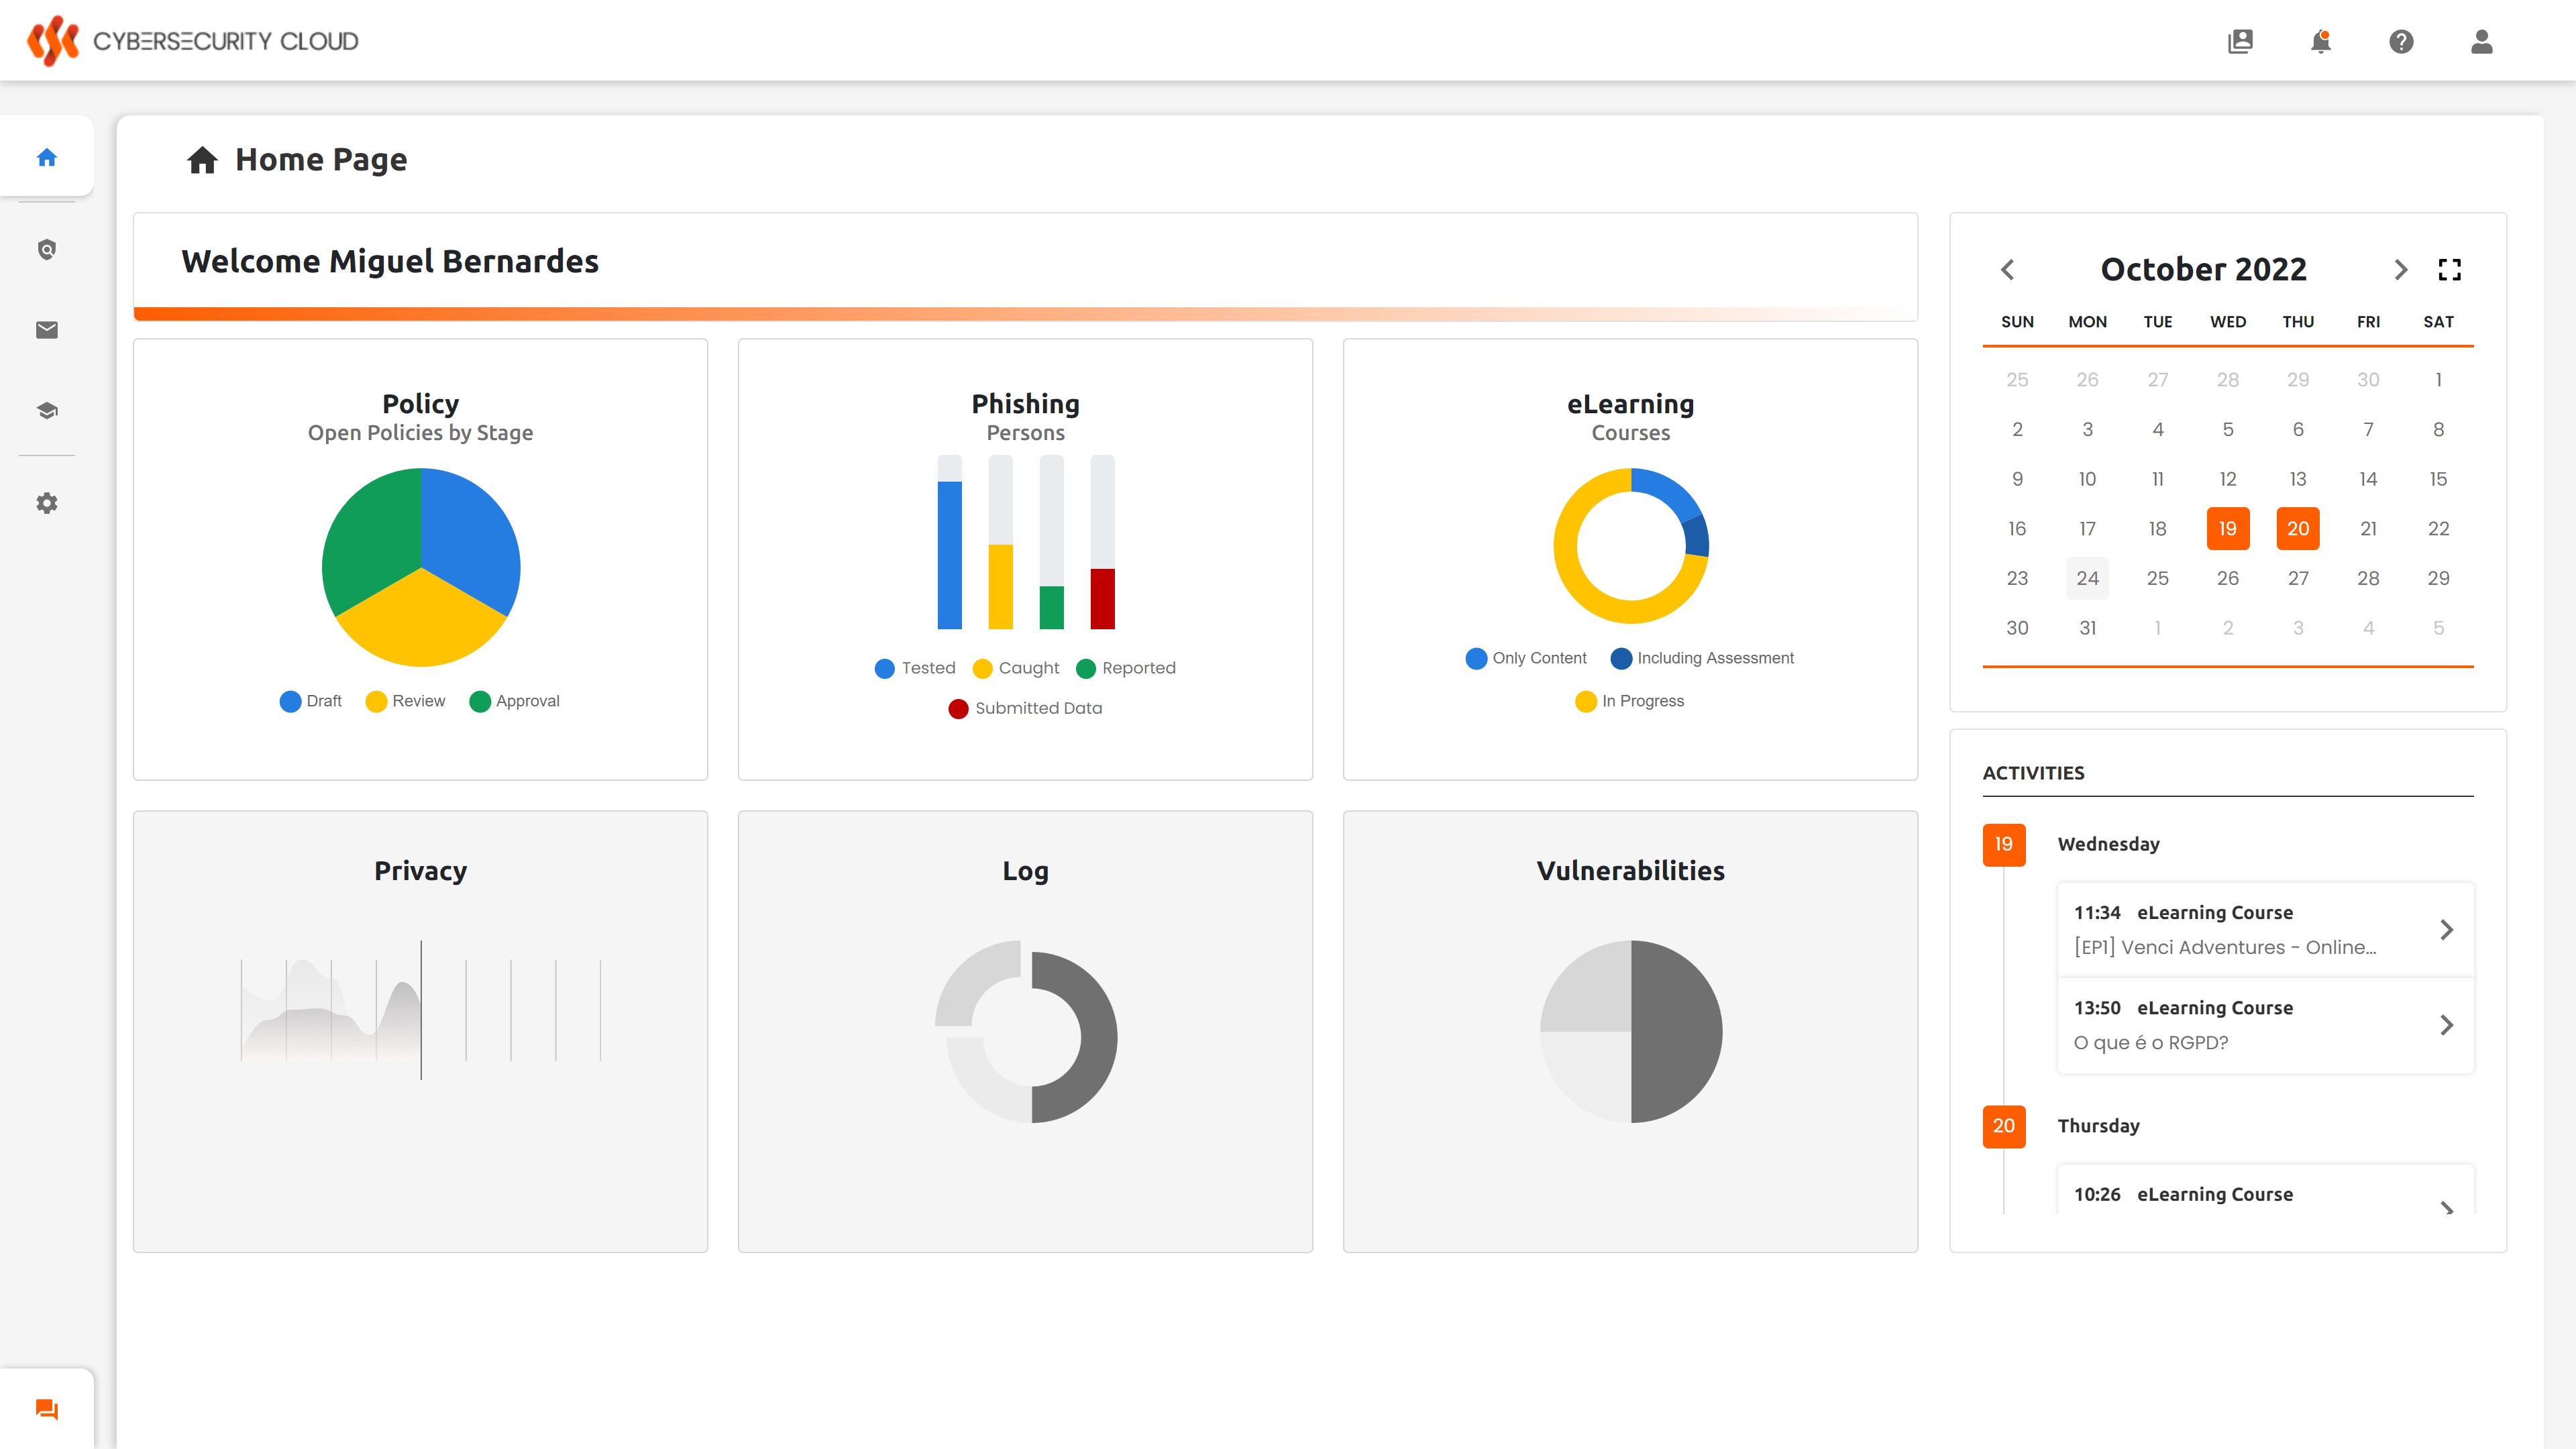Viewport: 2576px width, 1449px height.
Task: Open the eLearning graduation cap sidebar icon
Action: click(x=47, y=411)
